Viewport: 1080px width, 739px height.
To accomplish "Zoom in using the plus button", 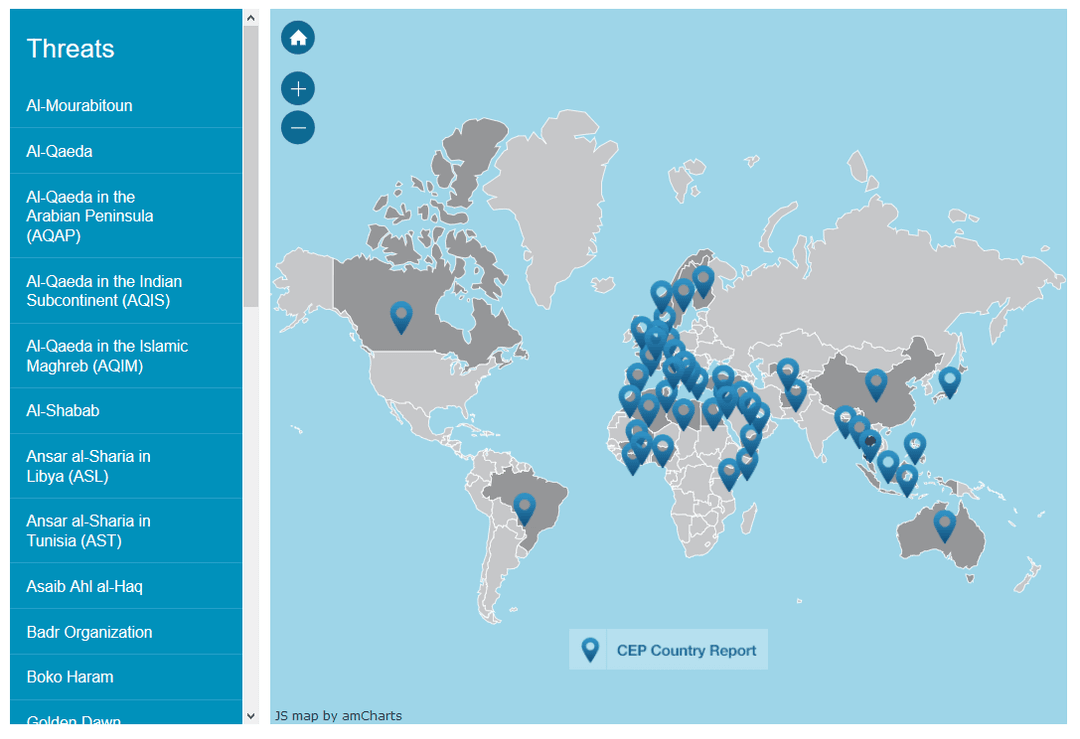I will point(298,88).
